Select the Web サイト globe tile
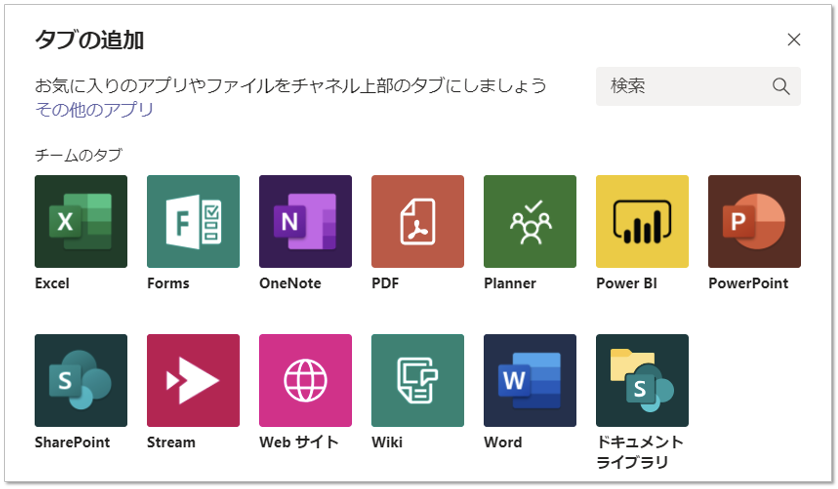Screen dimensions: 838x489 (x=306, y=381)
